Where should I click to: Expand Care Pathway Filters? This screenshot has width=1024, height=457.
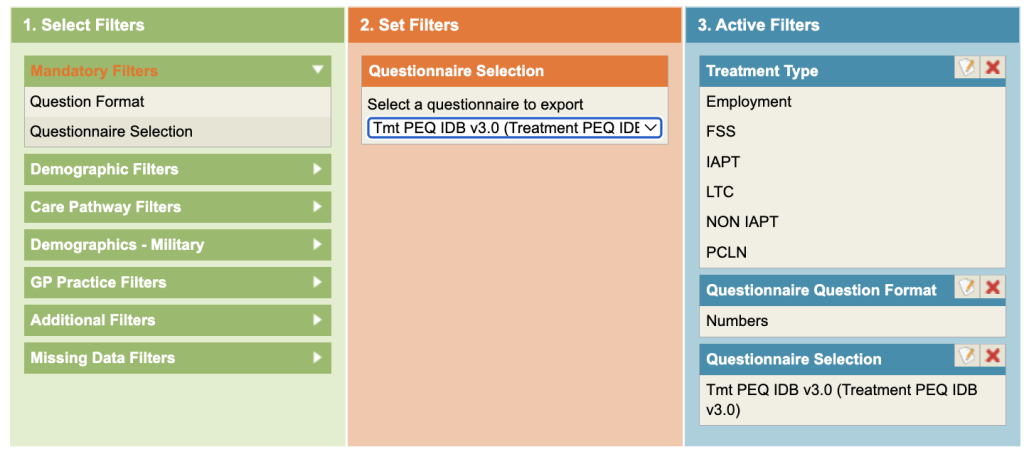tap(318, 207)
